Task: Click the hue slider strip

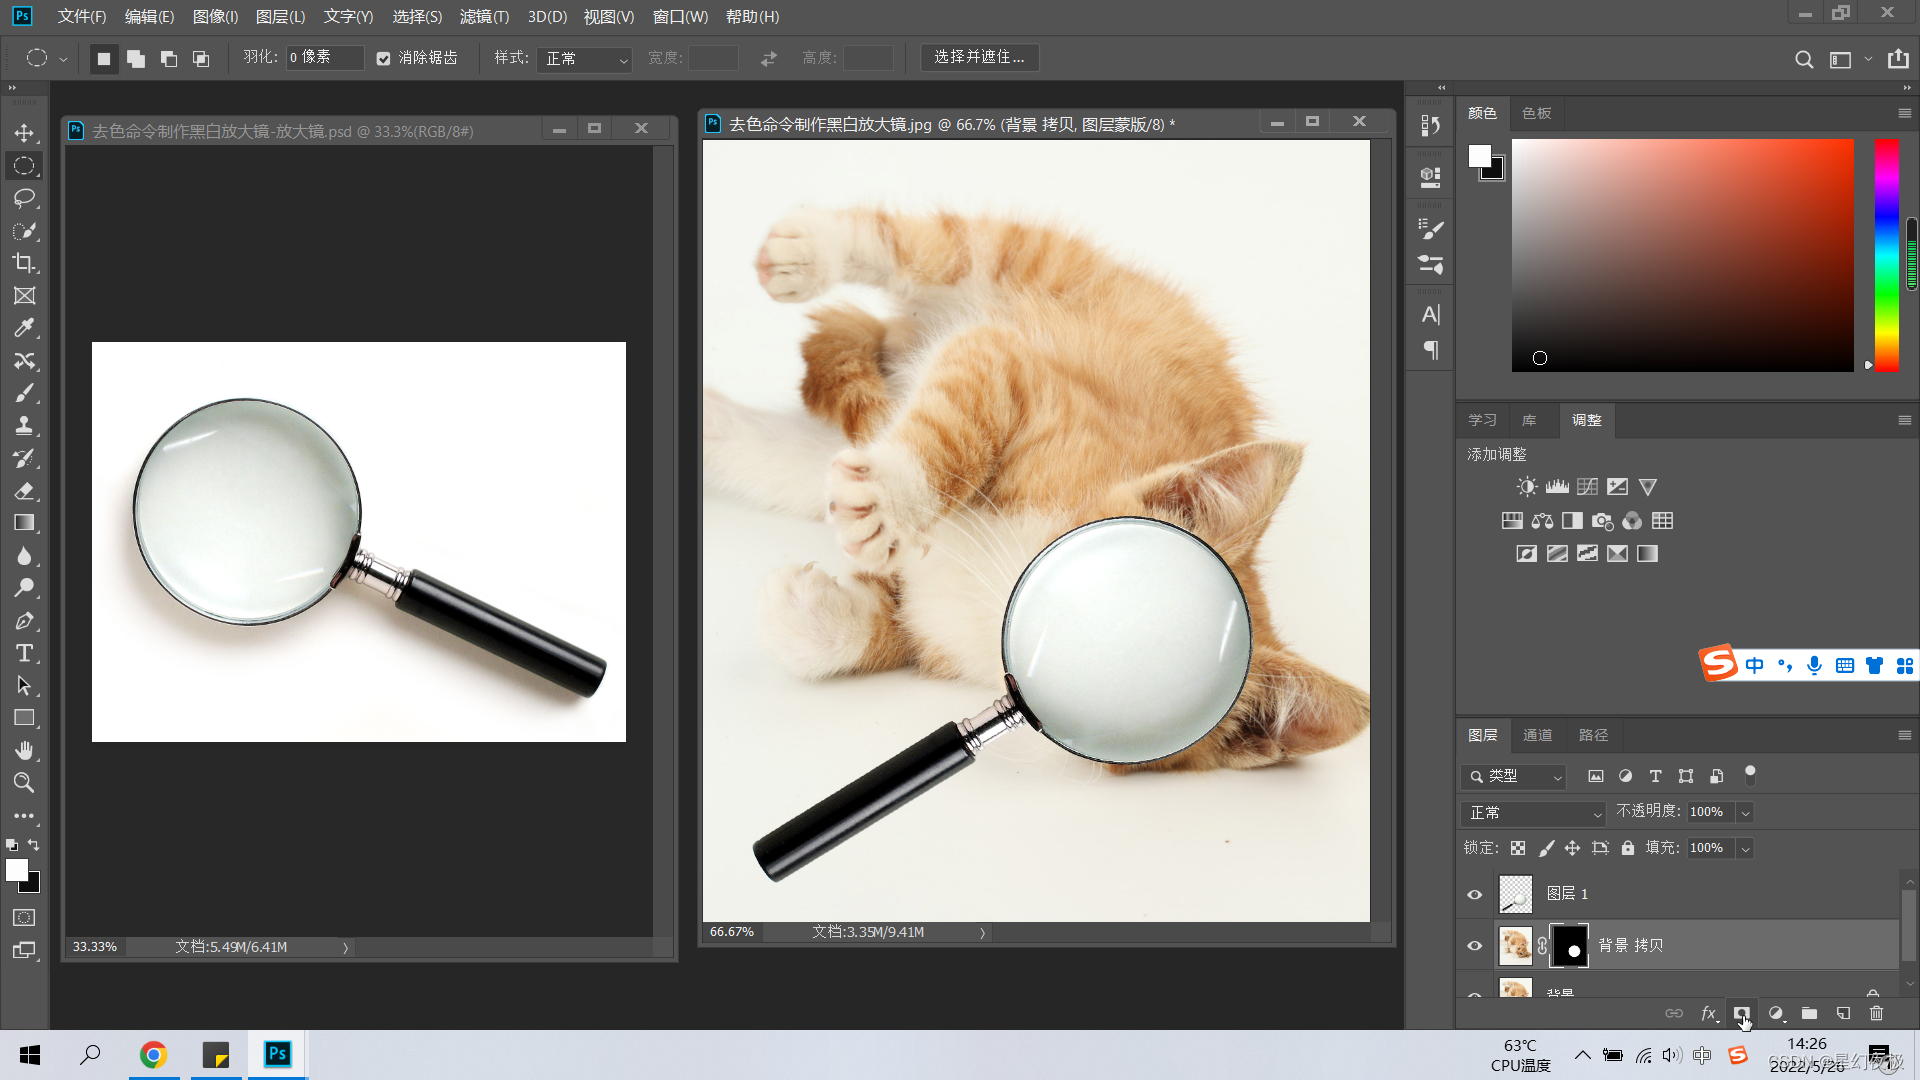Action: click(x=1886, y=255)
